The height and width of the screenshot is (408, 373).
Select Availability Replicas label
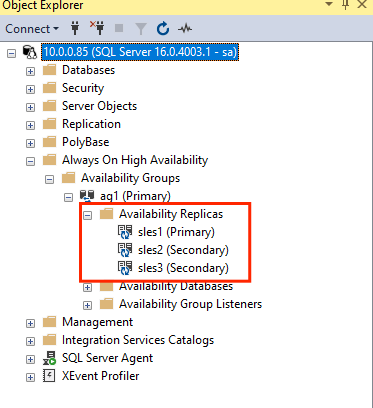point(171,214)
